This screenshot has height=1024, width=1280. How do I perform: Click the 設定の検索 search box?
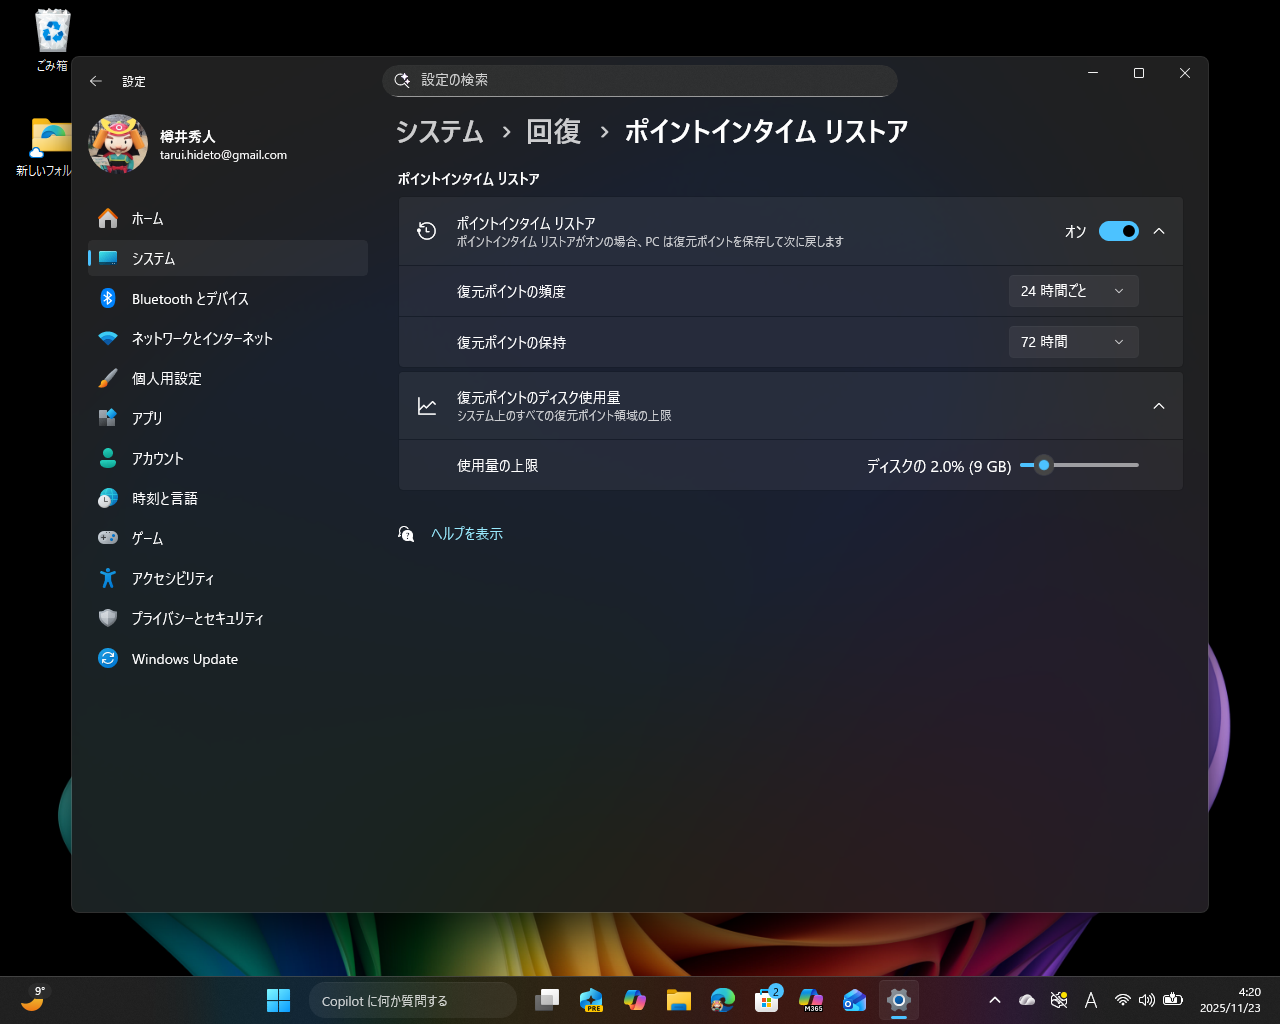click(640, 81)
